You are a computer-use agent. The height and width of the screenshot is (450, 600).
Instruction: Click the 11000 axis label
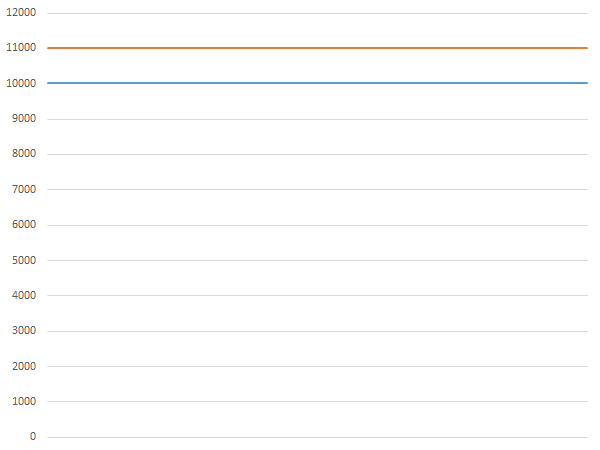pyautogui.click(x=21, y=48)
